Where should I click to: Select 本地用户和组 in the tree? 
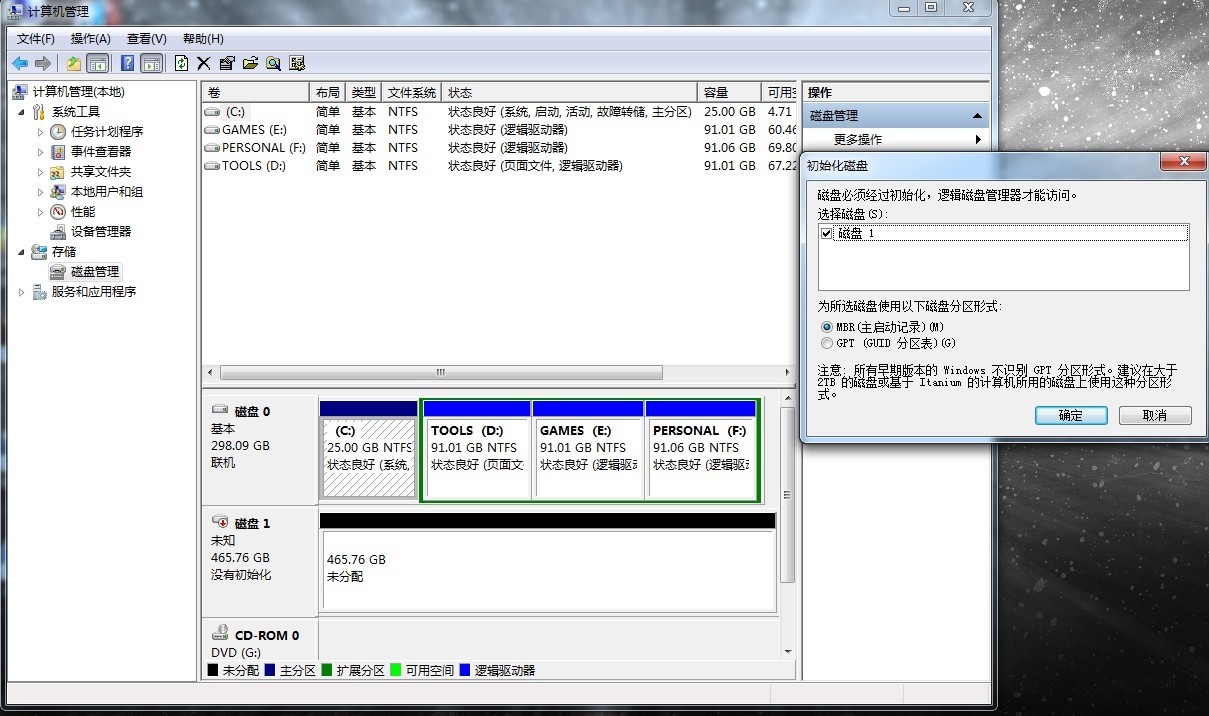click(x=107, y=192)
